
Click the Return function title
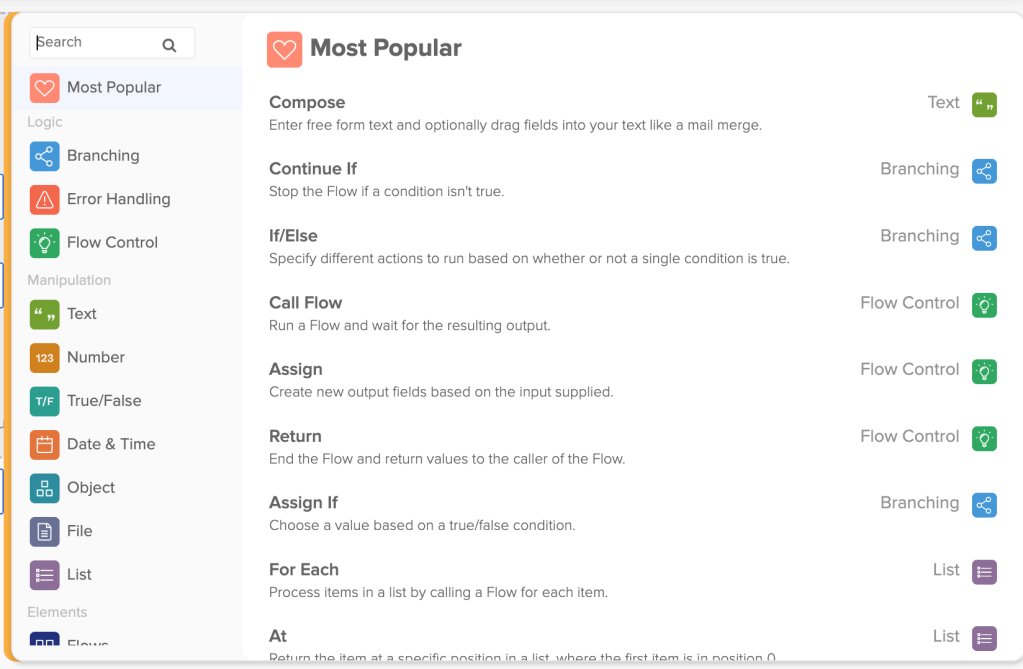coord(295,436)
